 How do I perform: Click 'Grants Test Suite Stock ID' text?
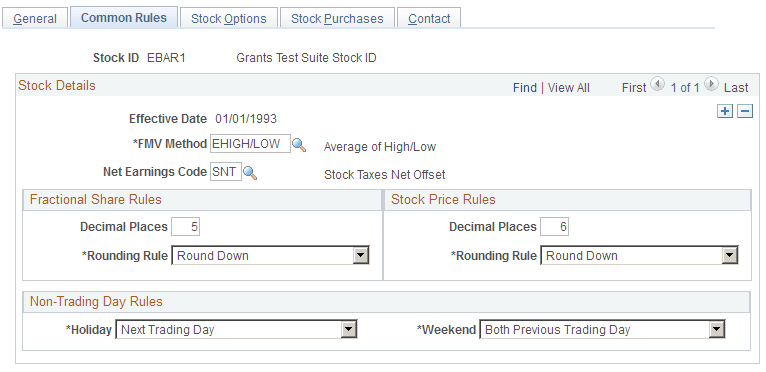(306, 58)
